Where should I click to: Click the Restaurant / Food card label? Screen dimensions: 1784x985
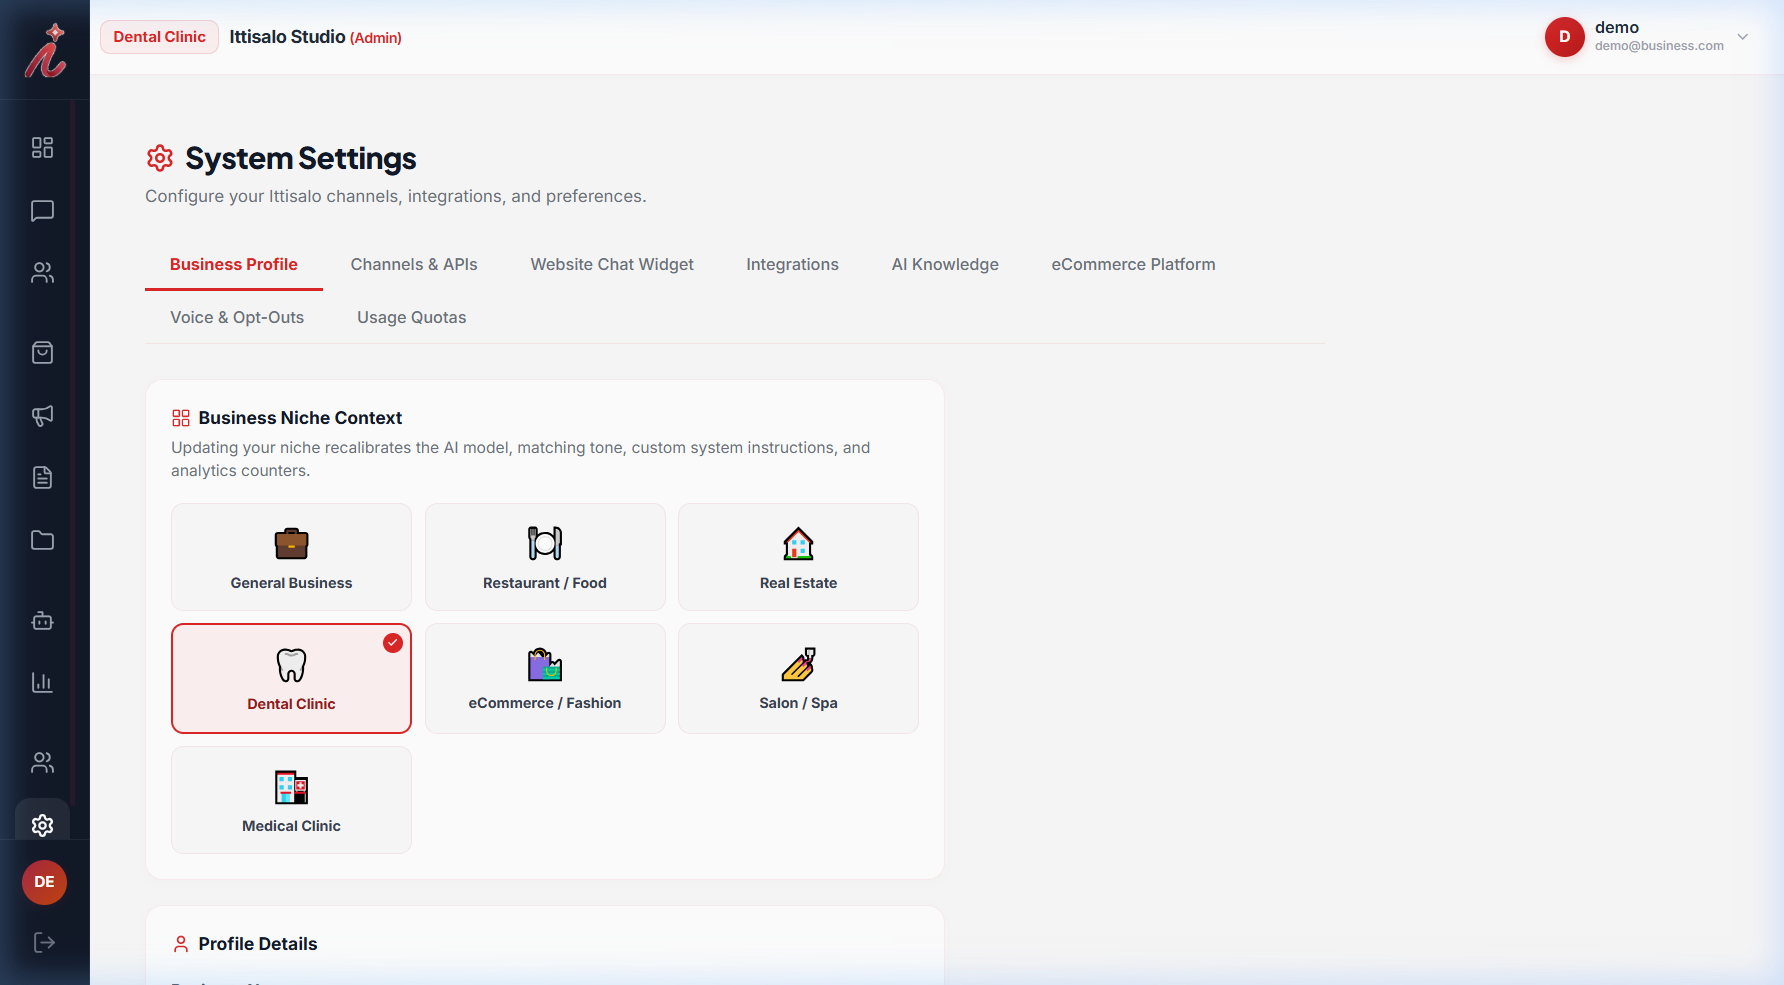[x=545, y=583]
